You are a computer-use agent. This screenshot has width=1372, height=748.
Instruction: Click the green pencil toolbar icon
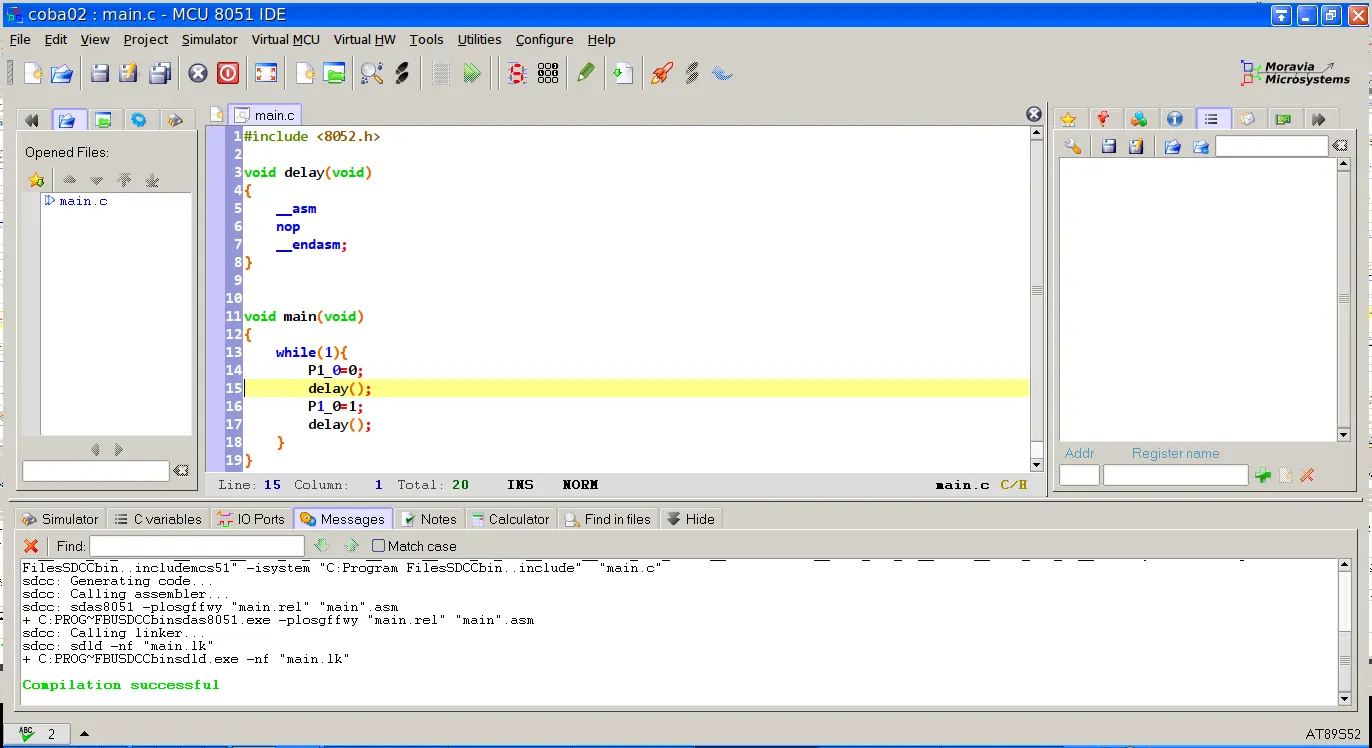click(x=586, y=73)
